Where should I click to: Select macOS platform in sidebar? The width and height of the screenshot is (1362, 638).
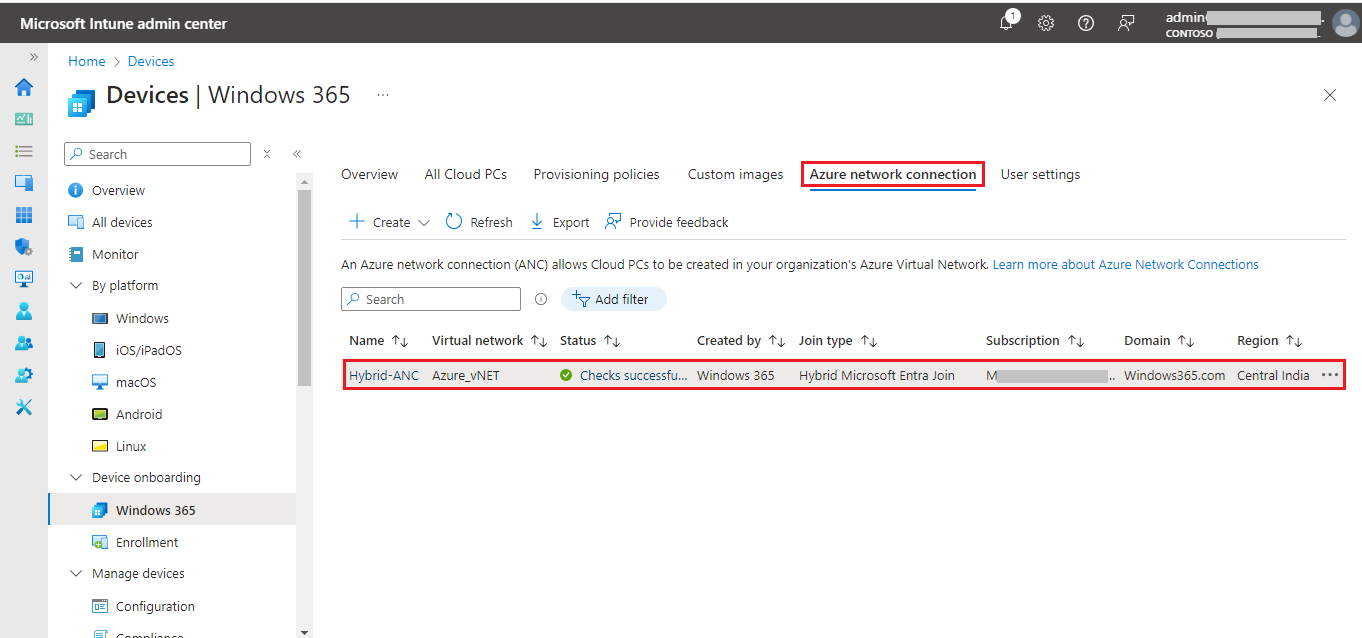pos(136,382)
